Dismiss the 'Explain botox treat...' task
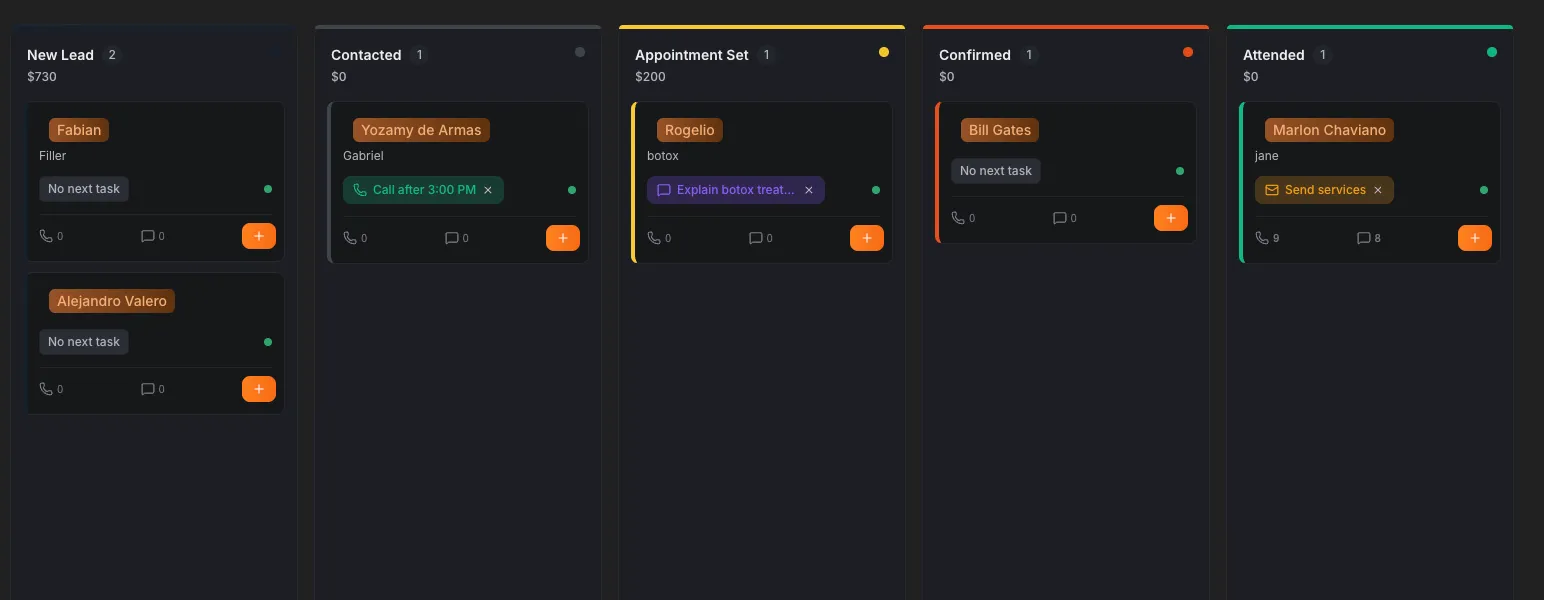 click(809, 190)
